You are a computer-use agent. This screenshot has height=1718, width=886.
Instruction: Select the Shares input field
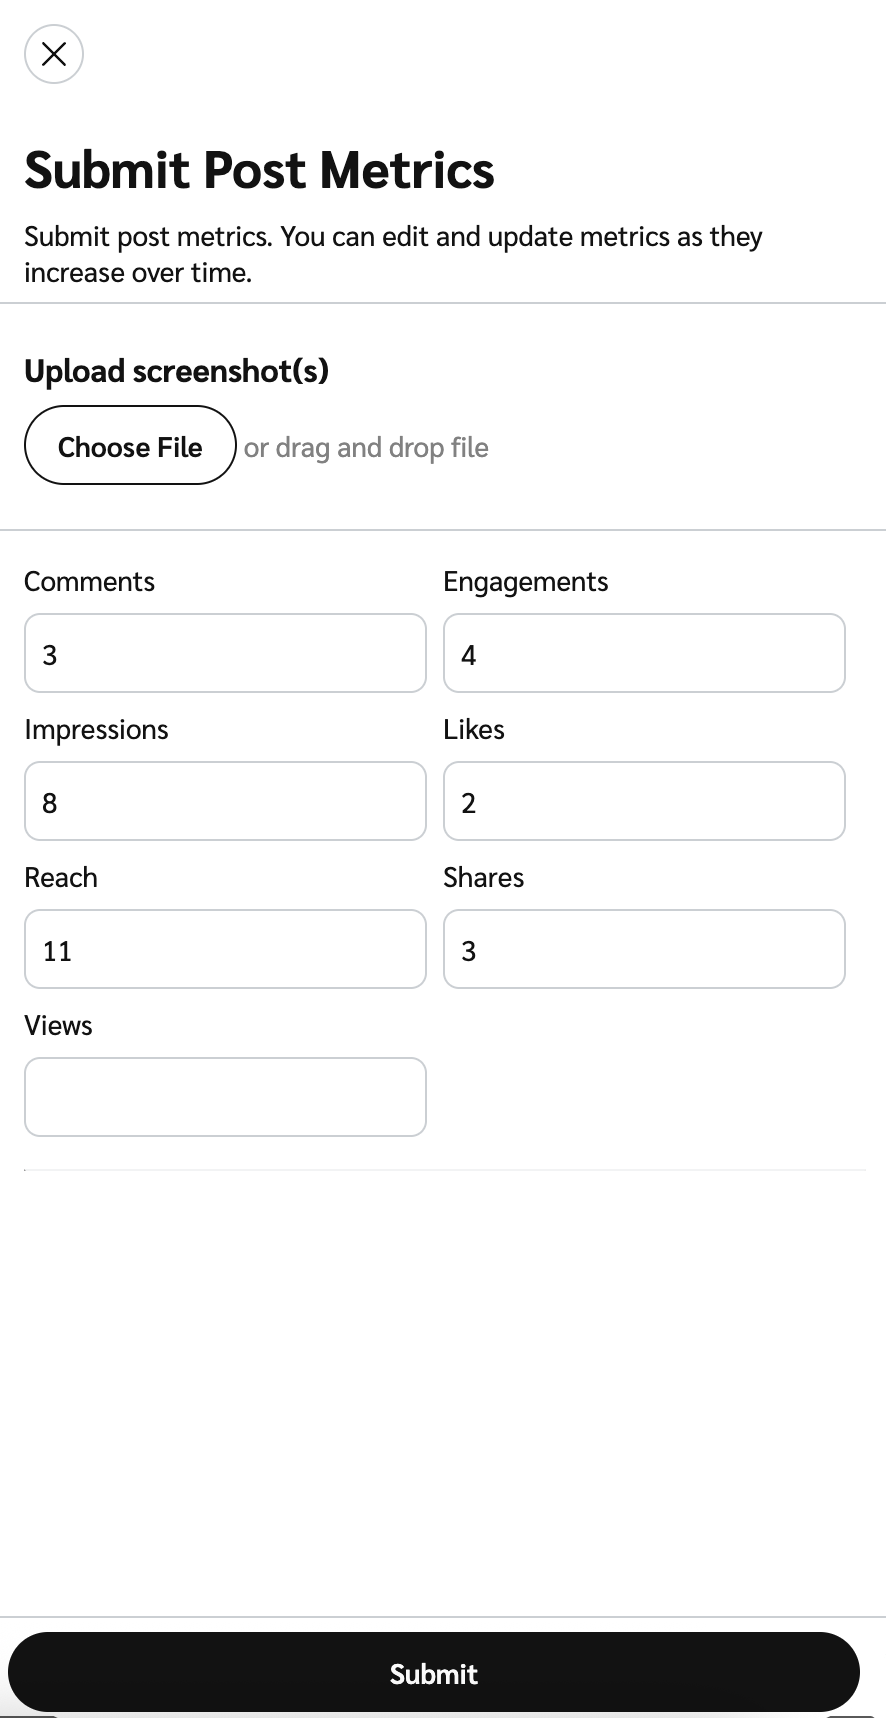click(x=644, y=950)
